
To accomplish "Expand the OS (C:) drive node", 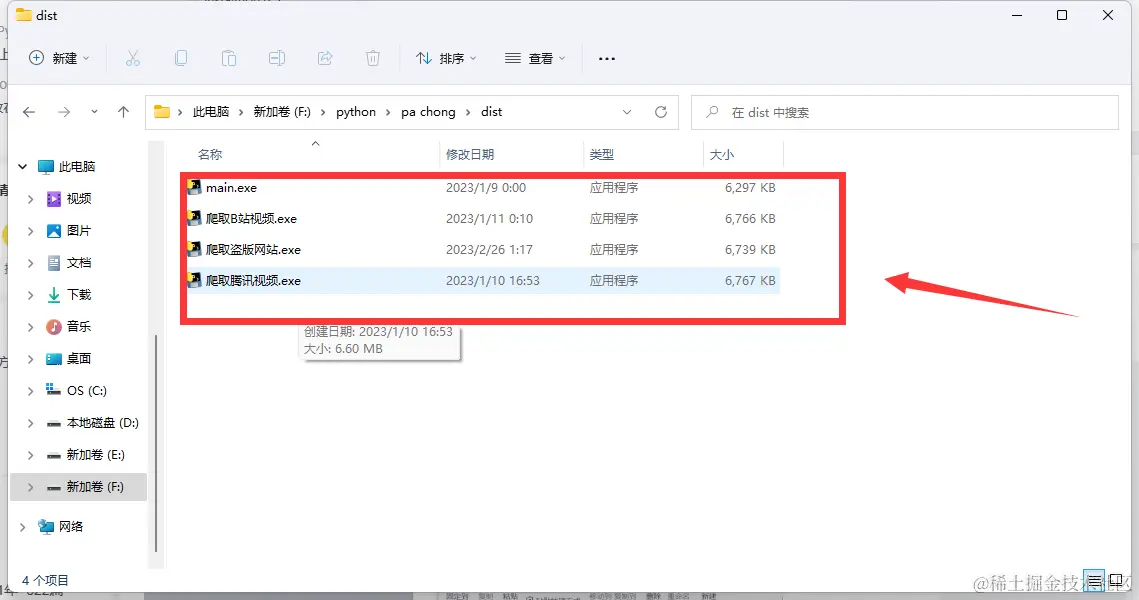I will coord(31,391).
